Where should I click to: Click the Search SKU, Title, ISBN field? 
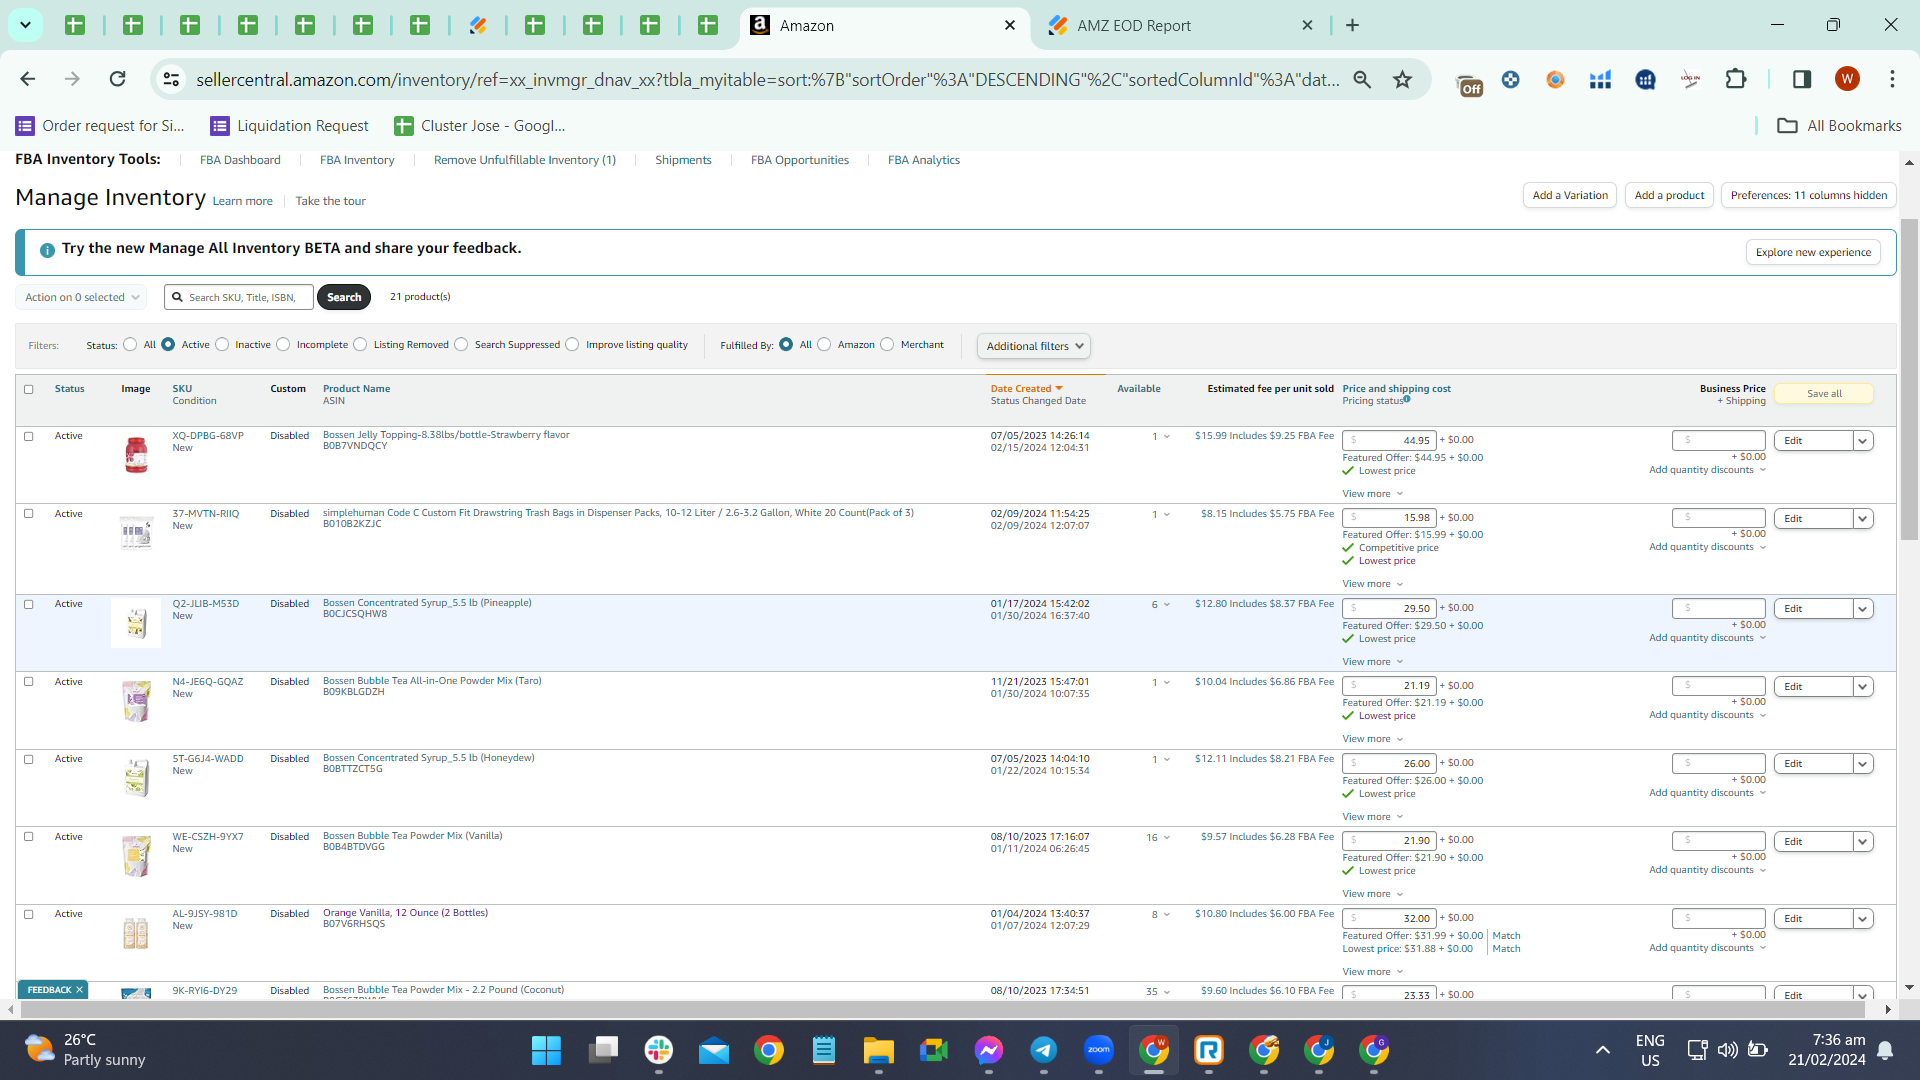coord(239,297)
